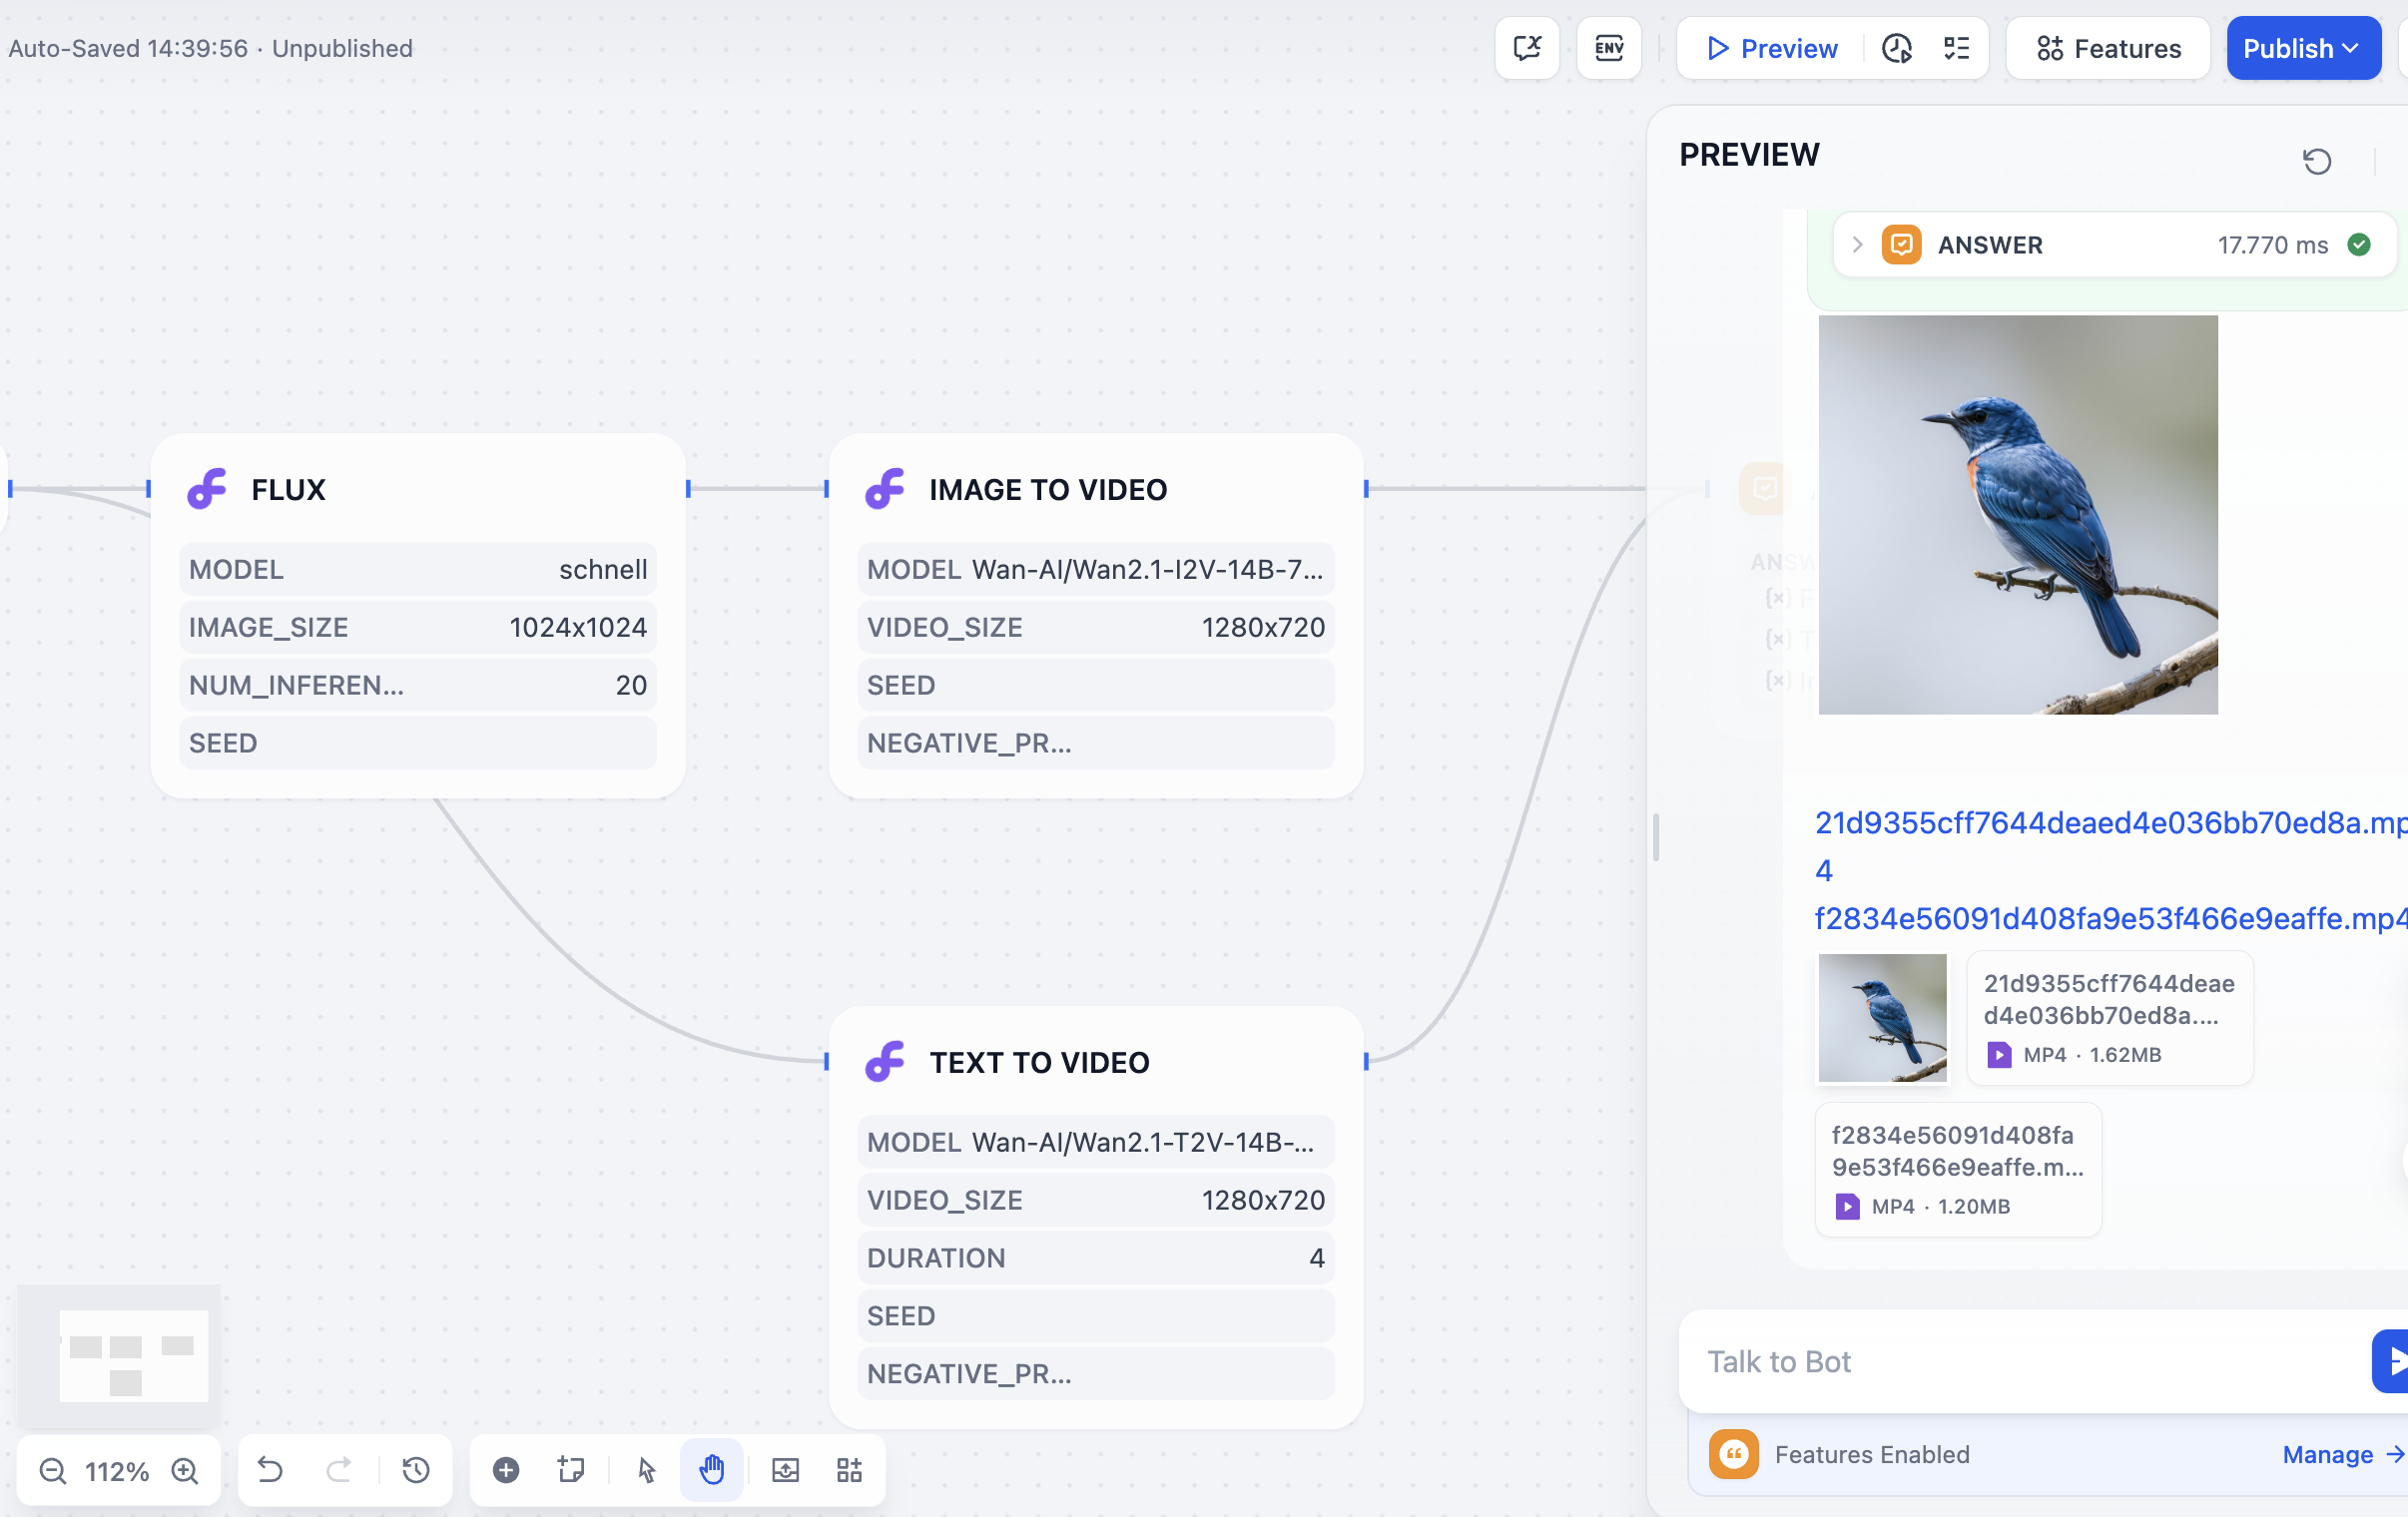Click the Preview button

[x=1772, y=48]
